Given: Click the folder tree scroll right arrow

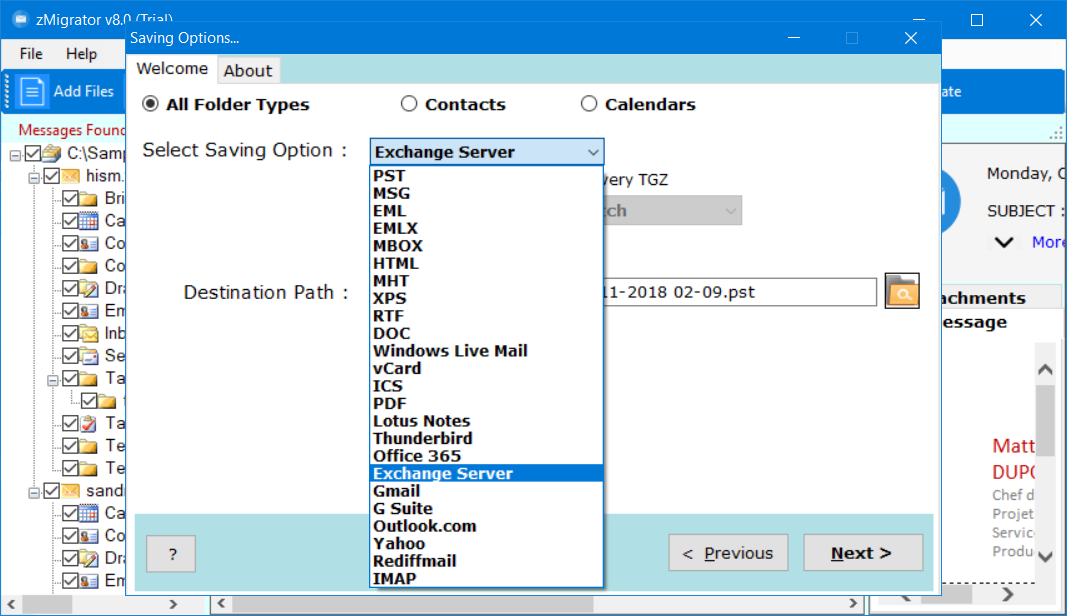Looking at the screenshot, I should (x=173, y=604).
